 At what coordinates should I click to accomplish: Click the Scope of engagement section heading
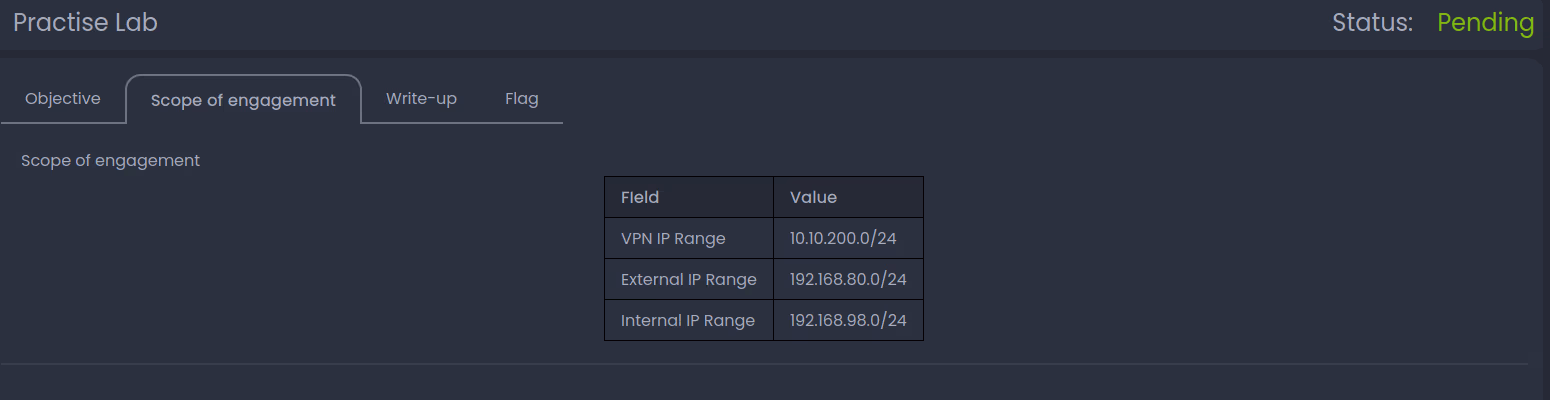point(110,161)
